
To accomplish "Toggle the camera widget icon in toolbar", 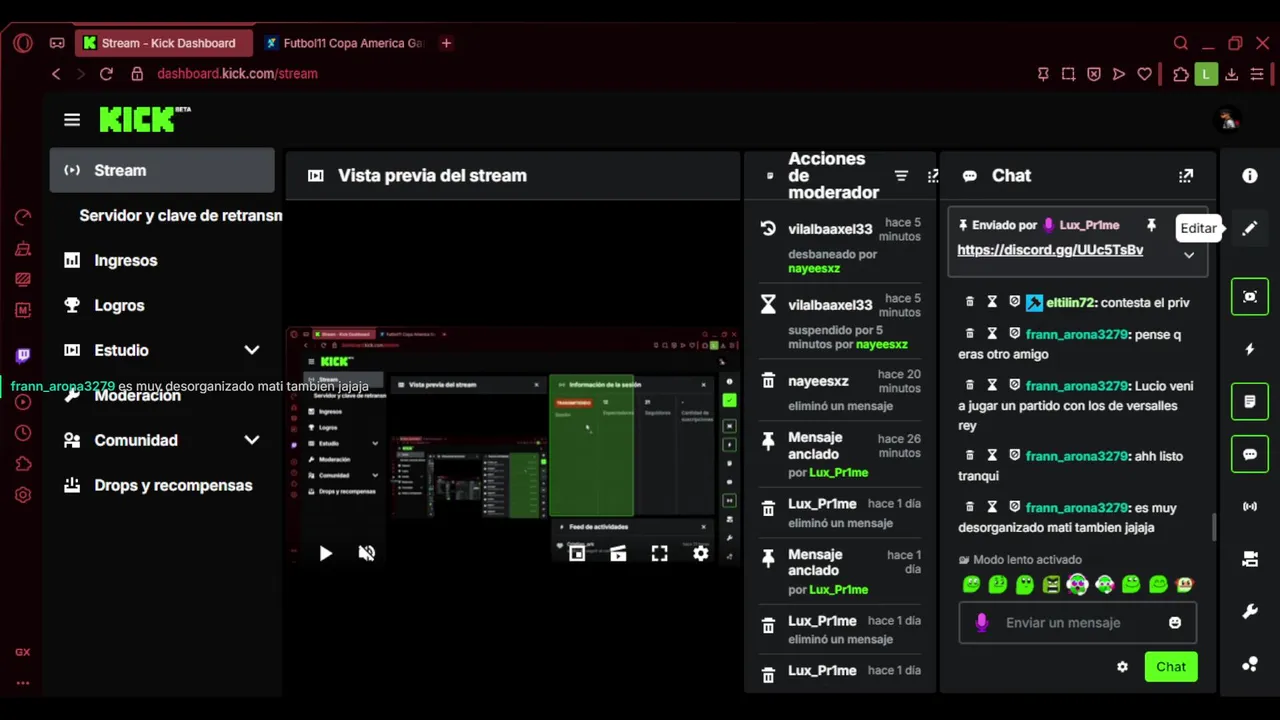I will tap(1250, 559).
